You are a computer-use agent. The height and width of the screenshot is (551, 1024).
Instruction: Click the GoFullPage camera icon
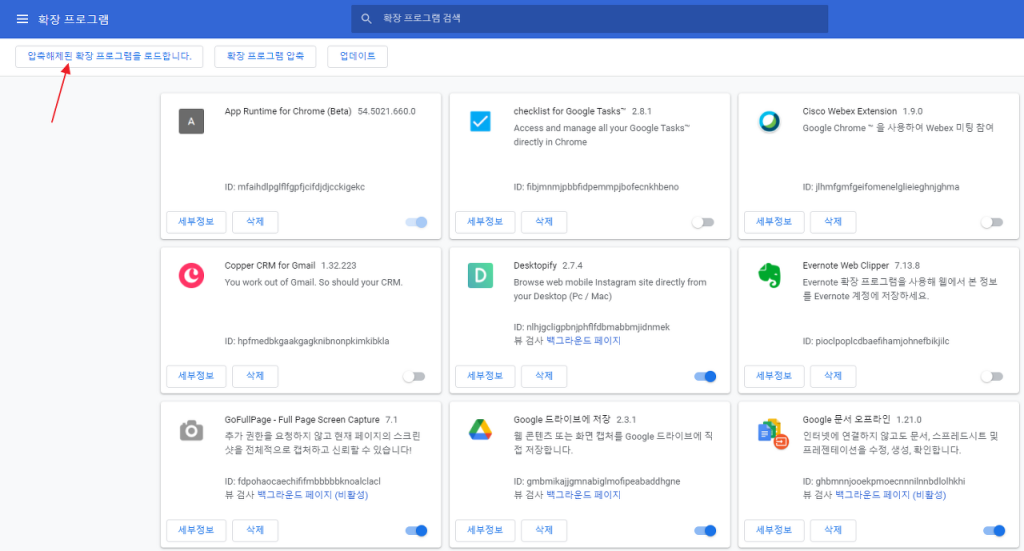(x=191, y=430)
